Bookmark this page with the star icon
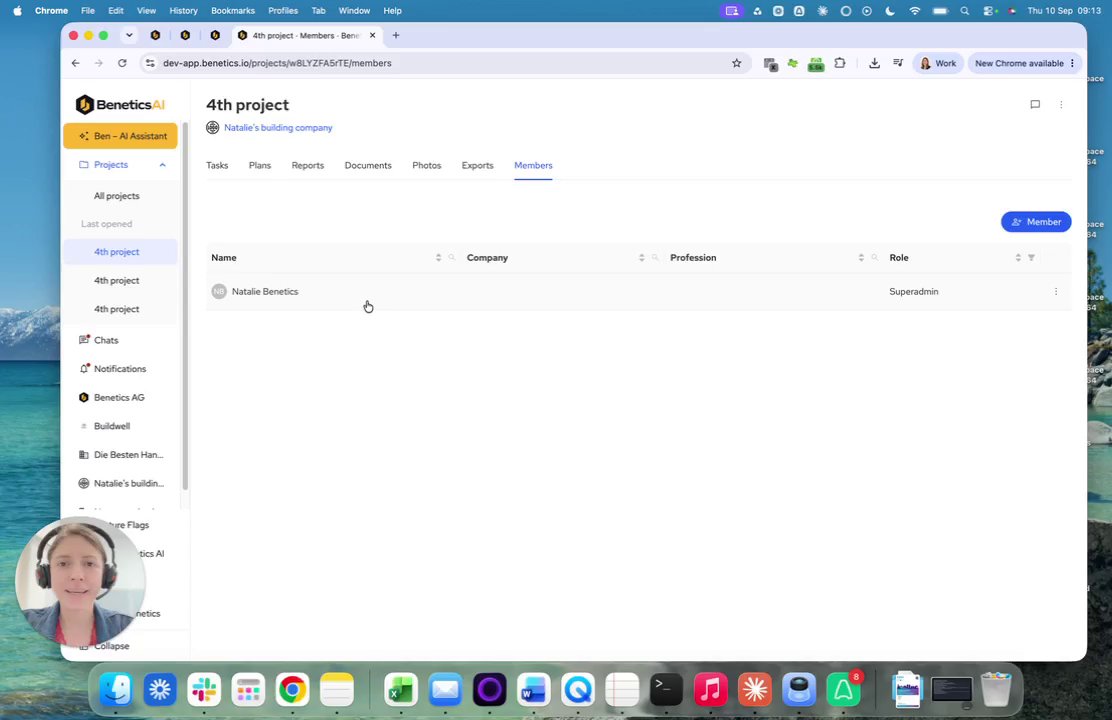Screen dimensions: 1112x720 736,63
